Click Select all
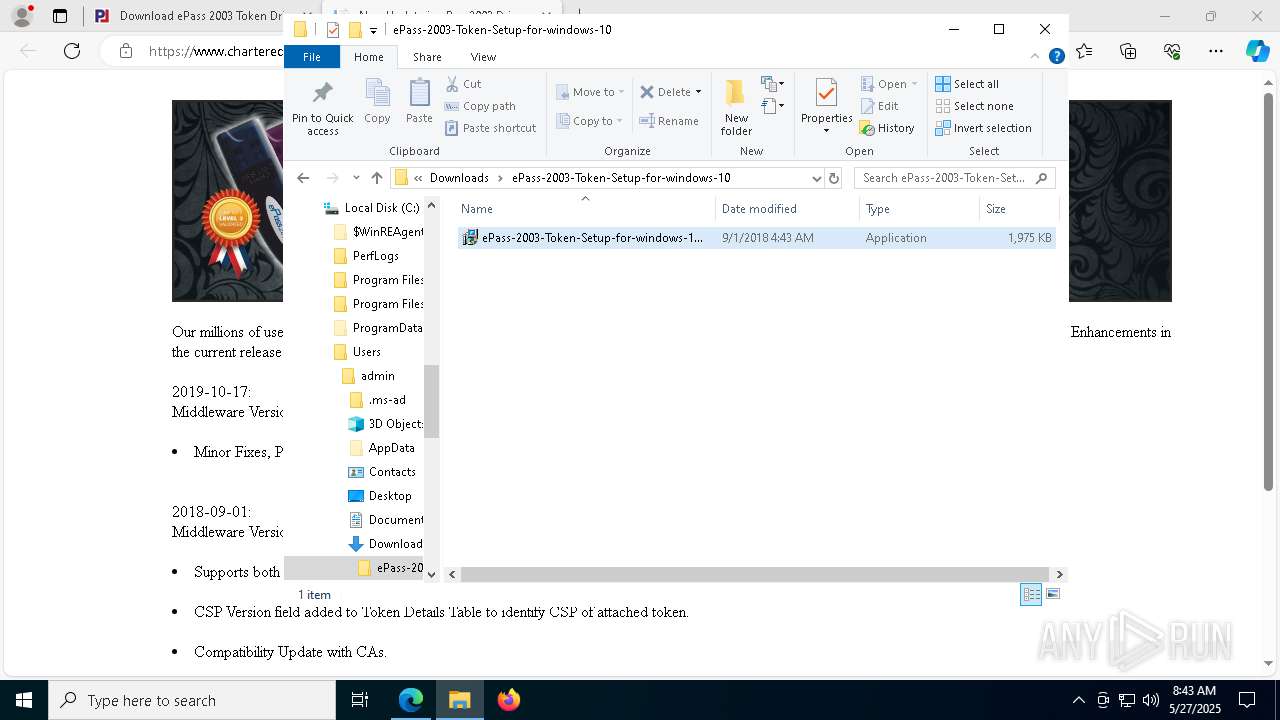Viewport: 1280px width, 720px height. pyautogui.click(x=967, y=84)
